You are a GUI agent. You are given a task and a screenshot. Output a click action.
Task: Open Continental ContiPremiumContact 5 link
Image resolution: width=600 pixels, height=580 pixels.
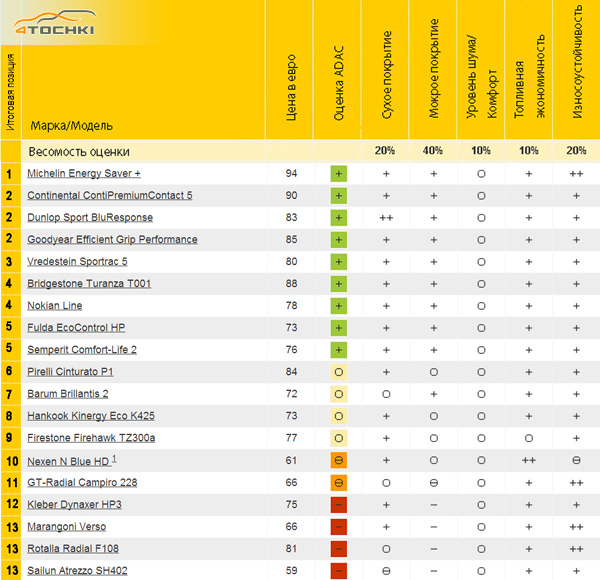click(110, 195)
